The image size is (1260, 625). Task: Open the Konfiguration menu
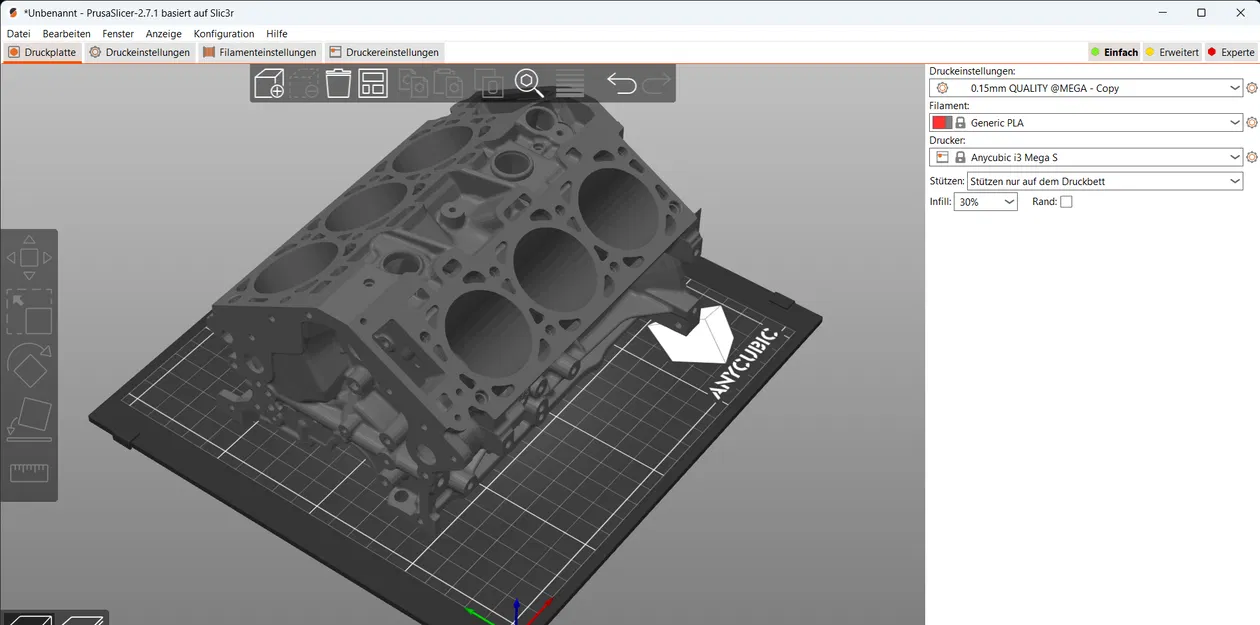pos(223,33)
